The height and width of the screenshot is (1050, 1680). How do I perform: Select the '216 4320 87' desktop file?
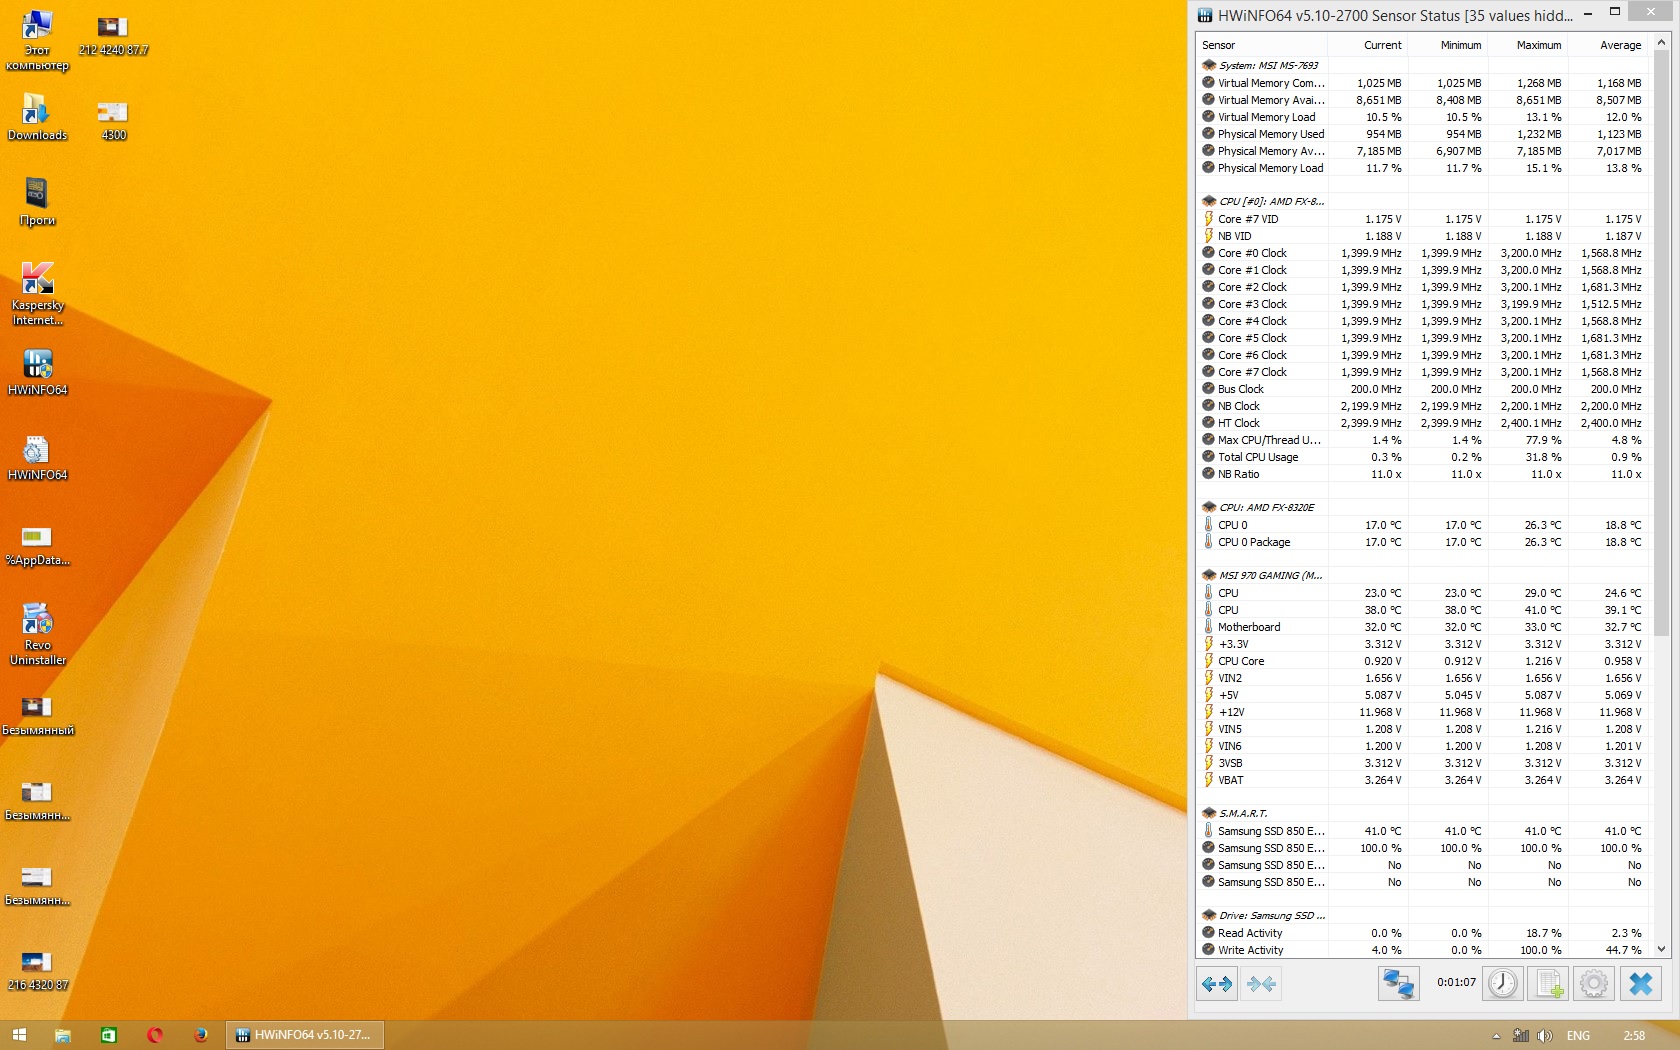tap(37, 970)
